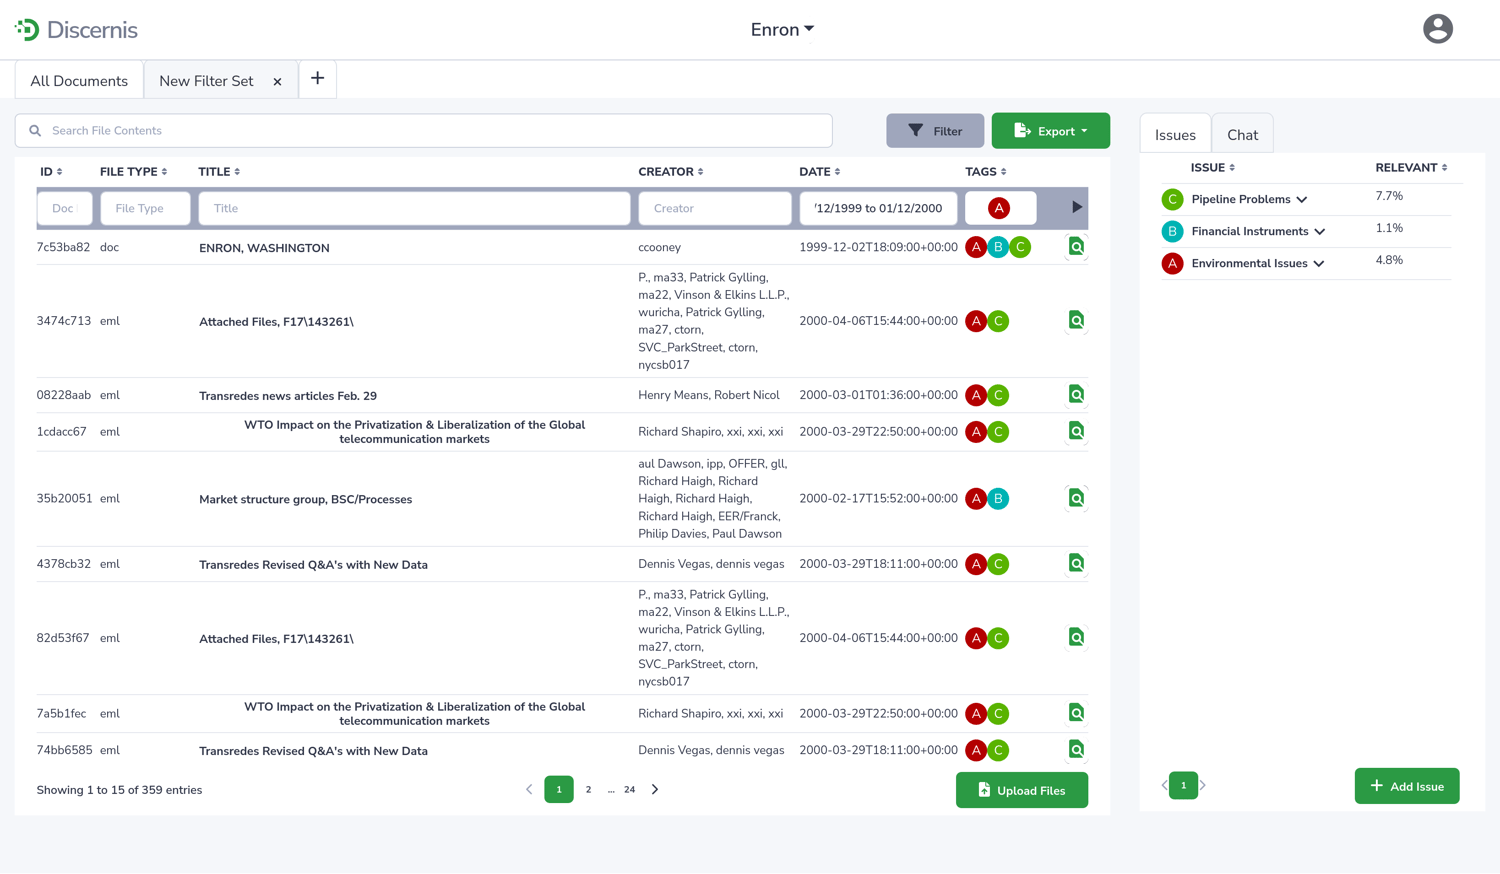Open document preview for ENRON, WASHINGTON row
Screen dimensions: 1500x874
[x=1076, y=247]
